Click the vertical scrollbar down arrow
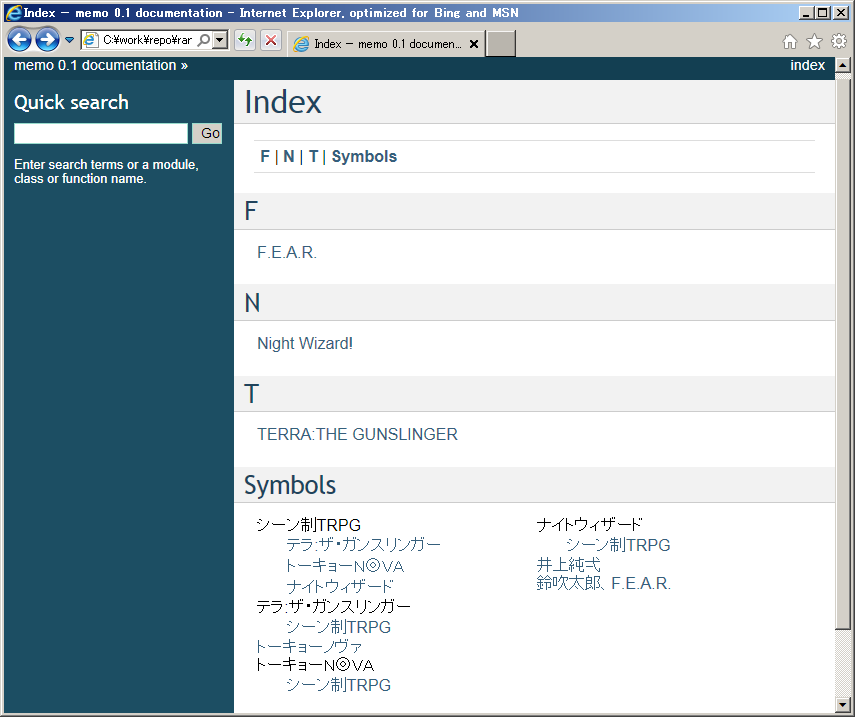 pos(843,706)
